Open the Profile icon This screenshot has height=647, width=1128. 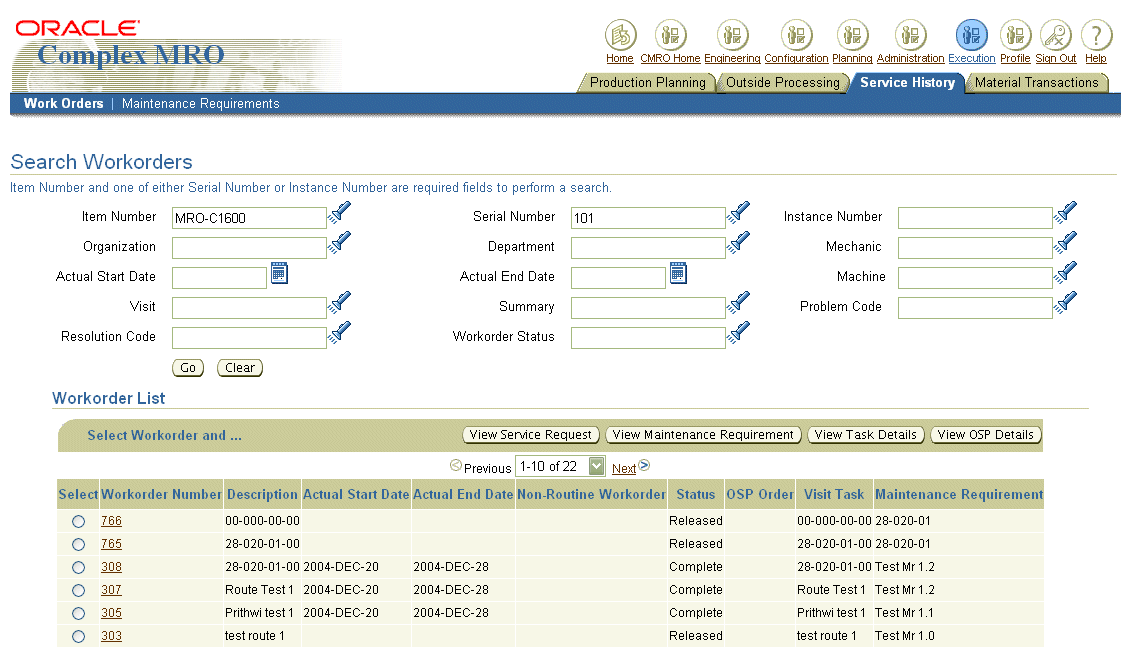coord(1015,35)
